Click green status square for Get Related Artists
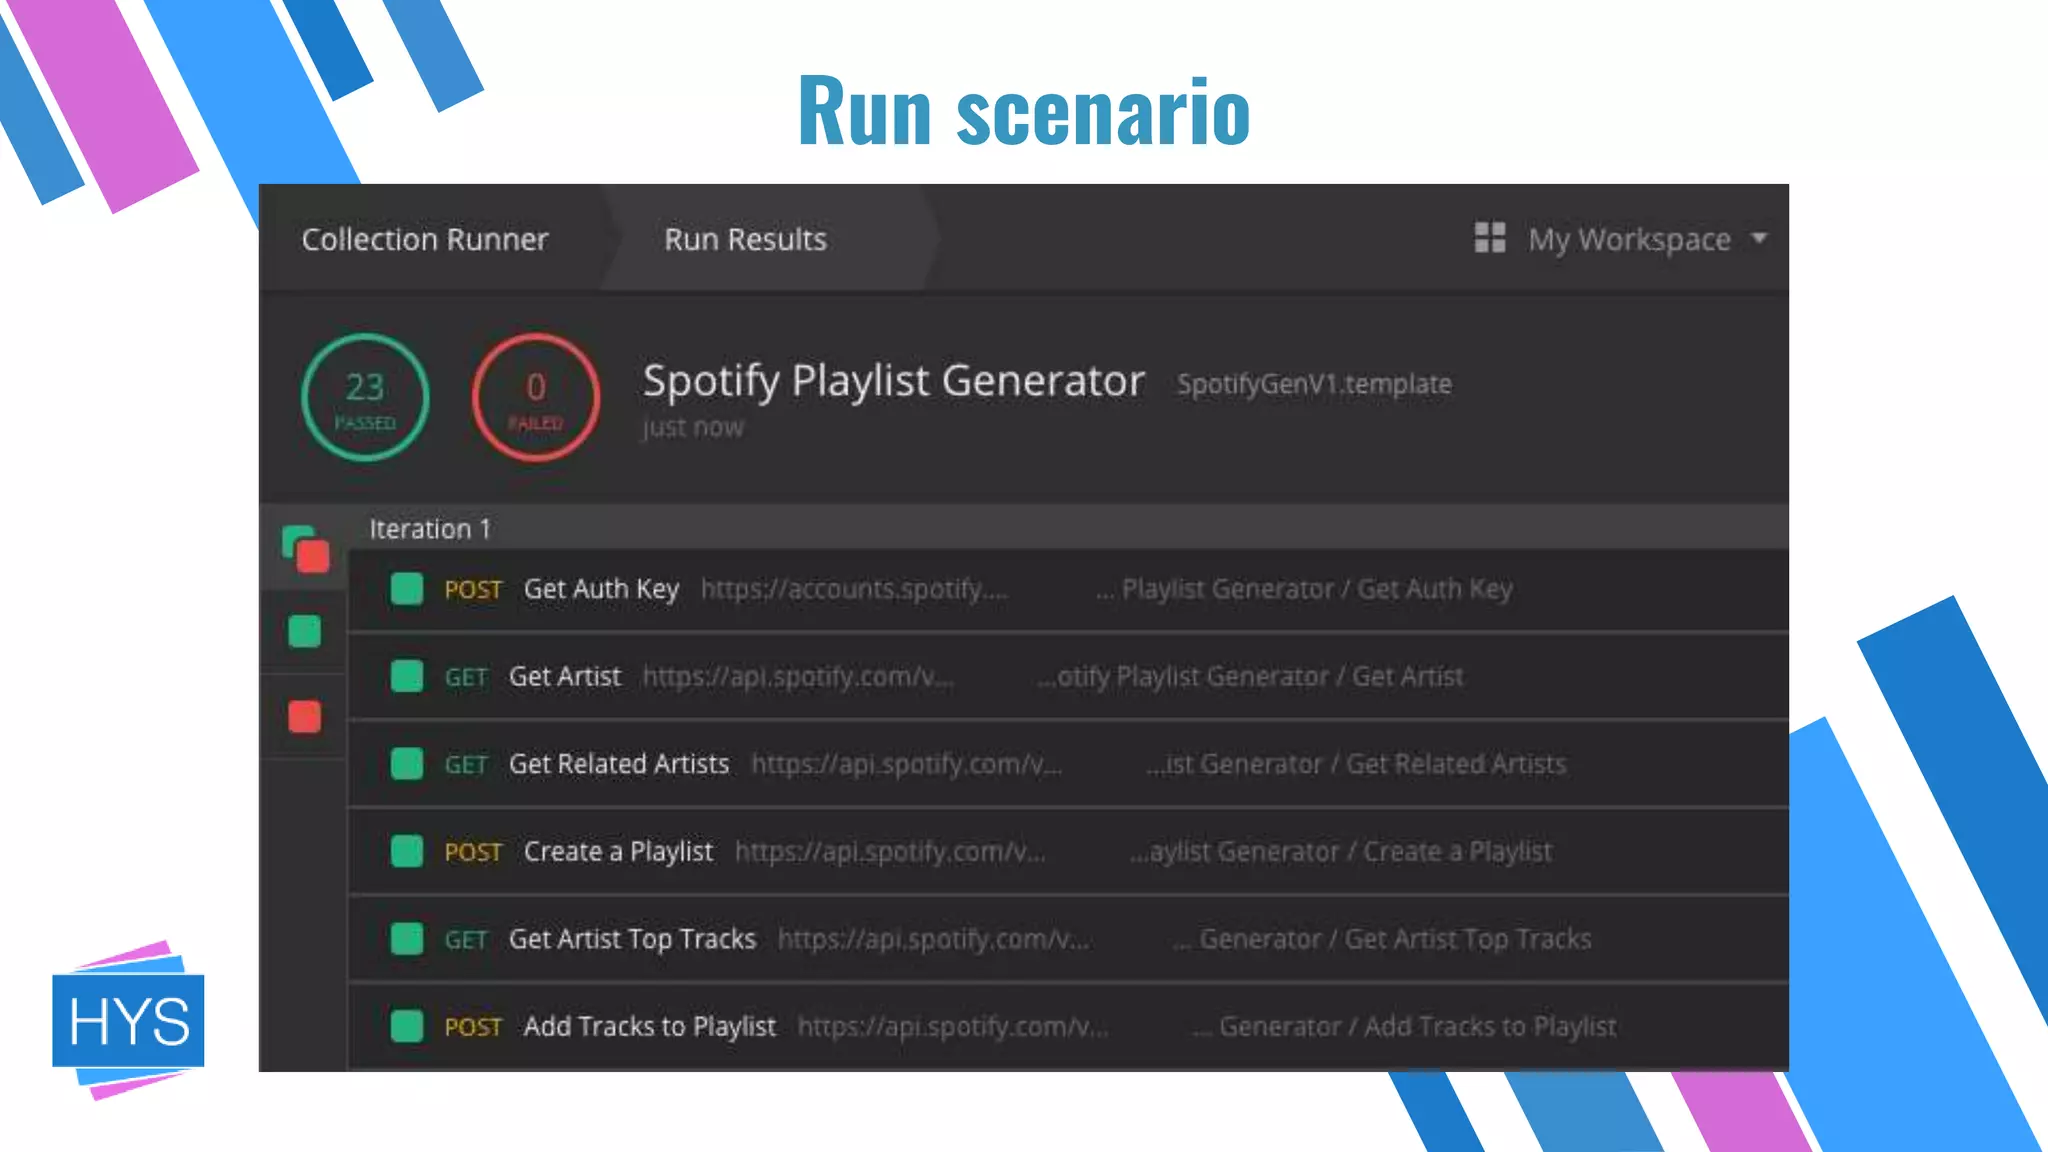Viewport: 2048px width, 1152px height. 407,764
